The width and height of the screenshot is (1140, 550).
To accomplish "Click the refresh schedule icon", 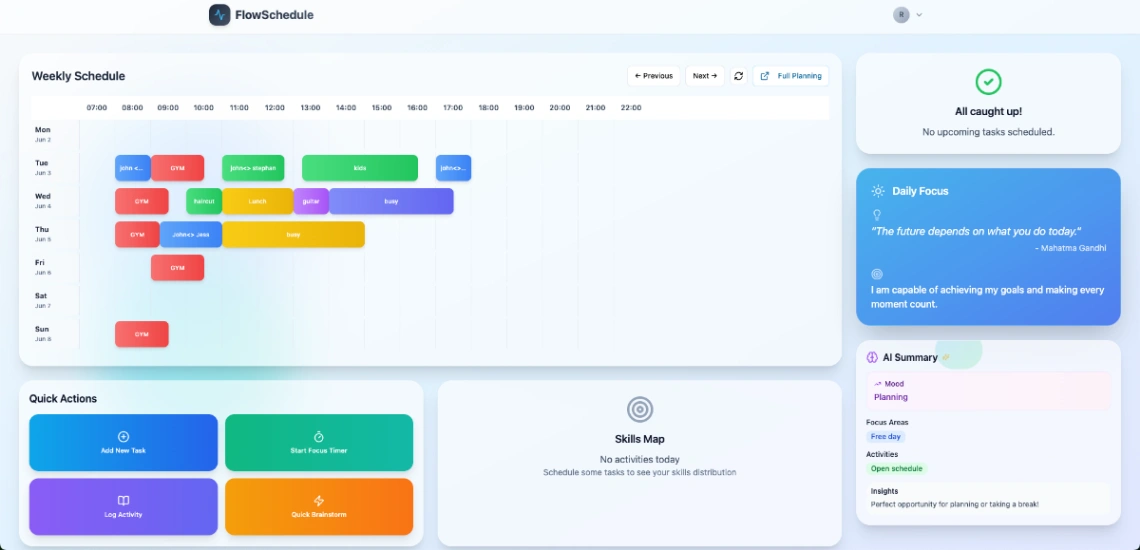I will click(x=739, y=76).
